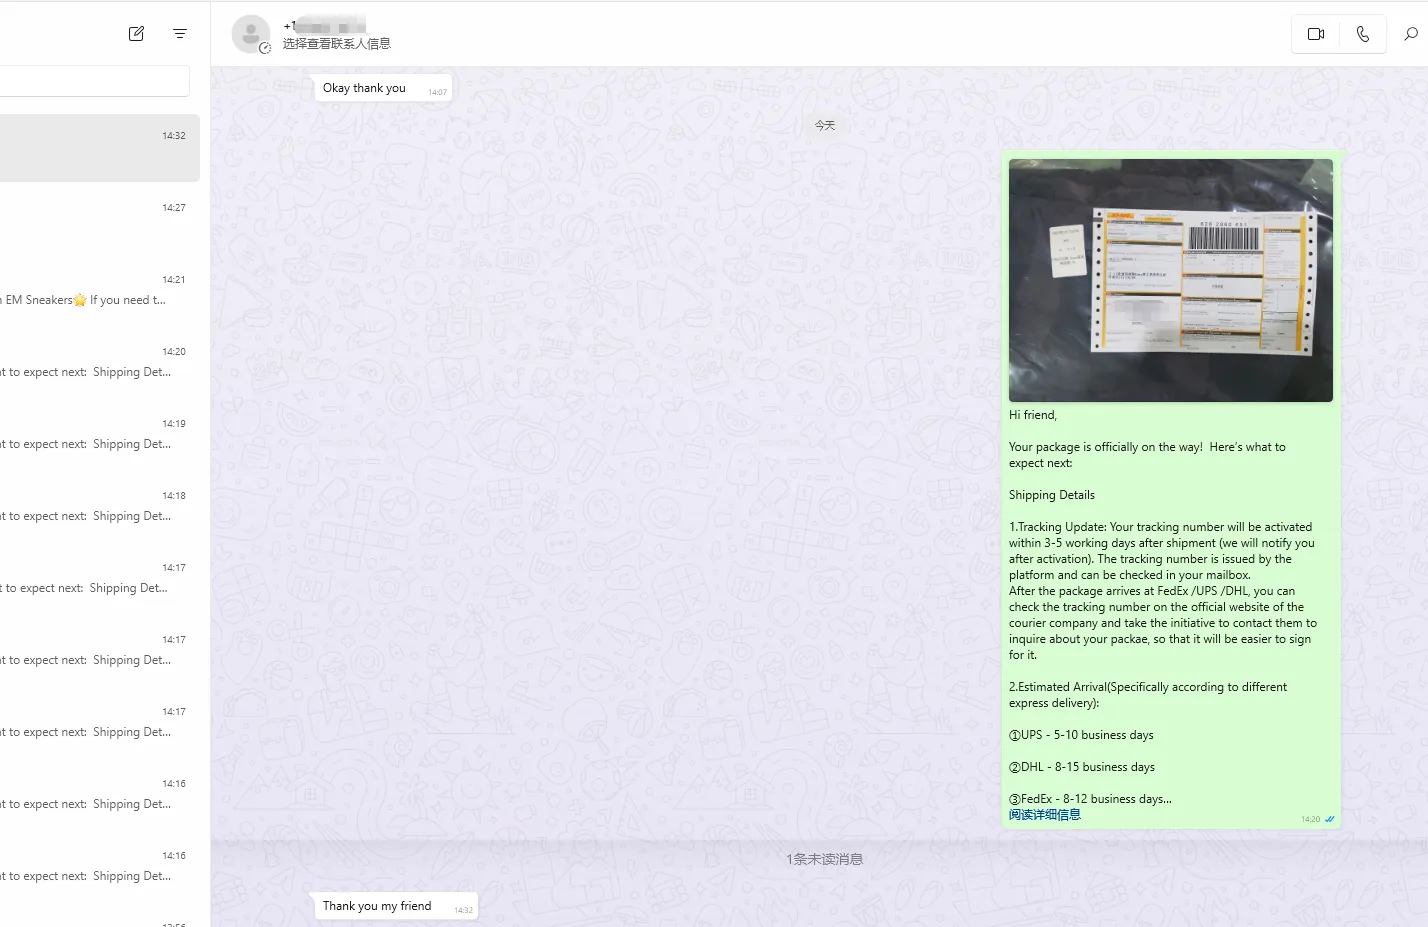Click the "Thank you my friend" message
This screenshot has height=927, width=1428.
pyautogui.click(x=378, y=906)
